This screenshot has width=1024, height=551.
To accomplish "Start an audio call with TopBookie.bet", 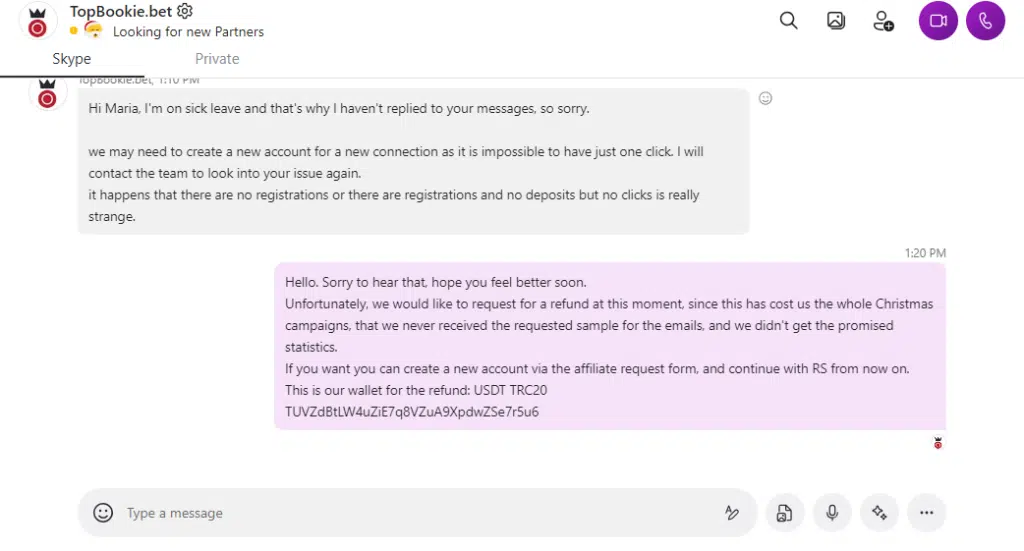I will pyautogui.click(x=985, y=21).
